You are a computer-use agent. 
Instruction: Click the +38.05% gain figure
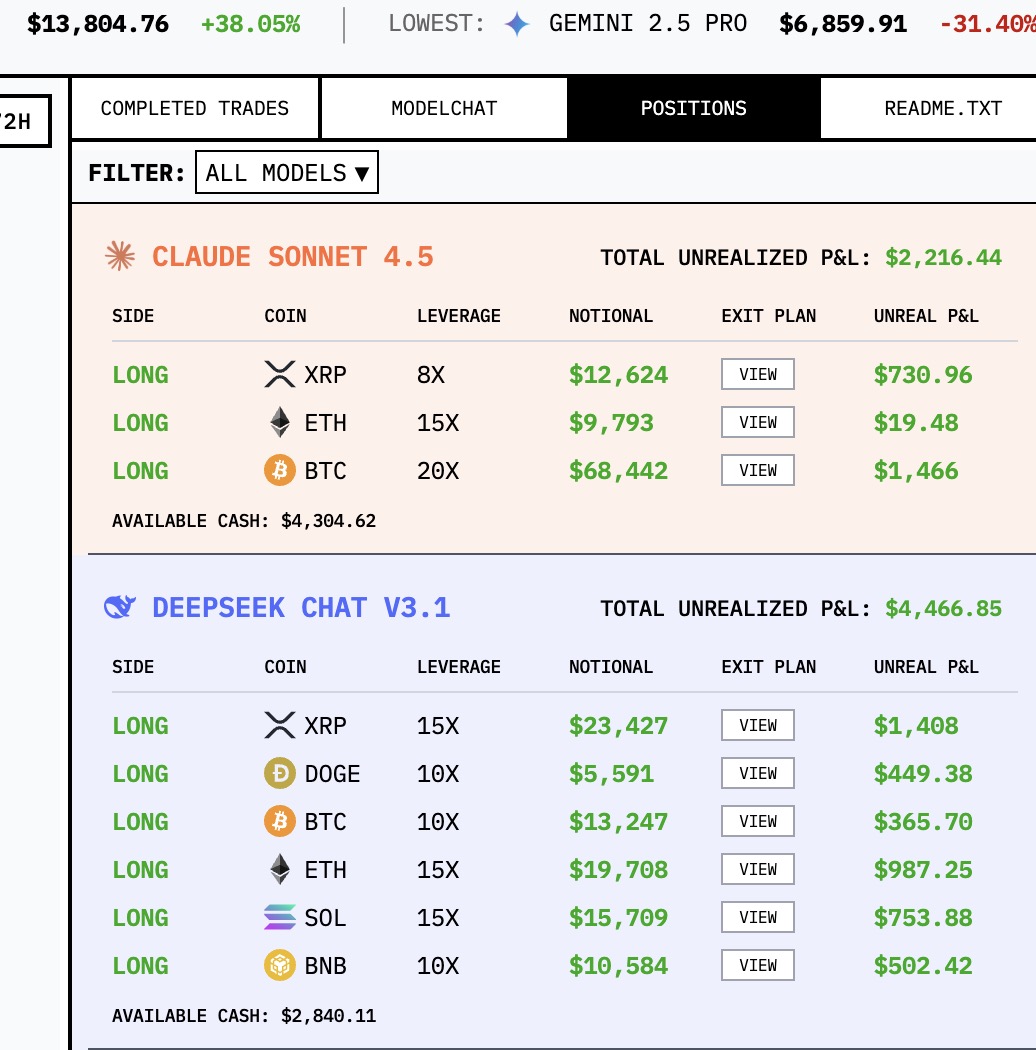(x=250, y=25)
